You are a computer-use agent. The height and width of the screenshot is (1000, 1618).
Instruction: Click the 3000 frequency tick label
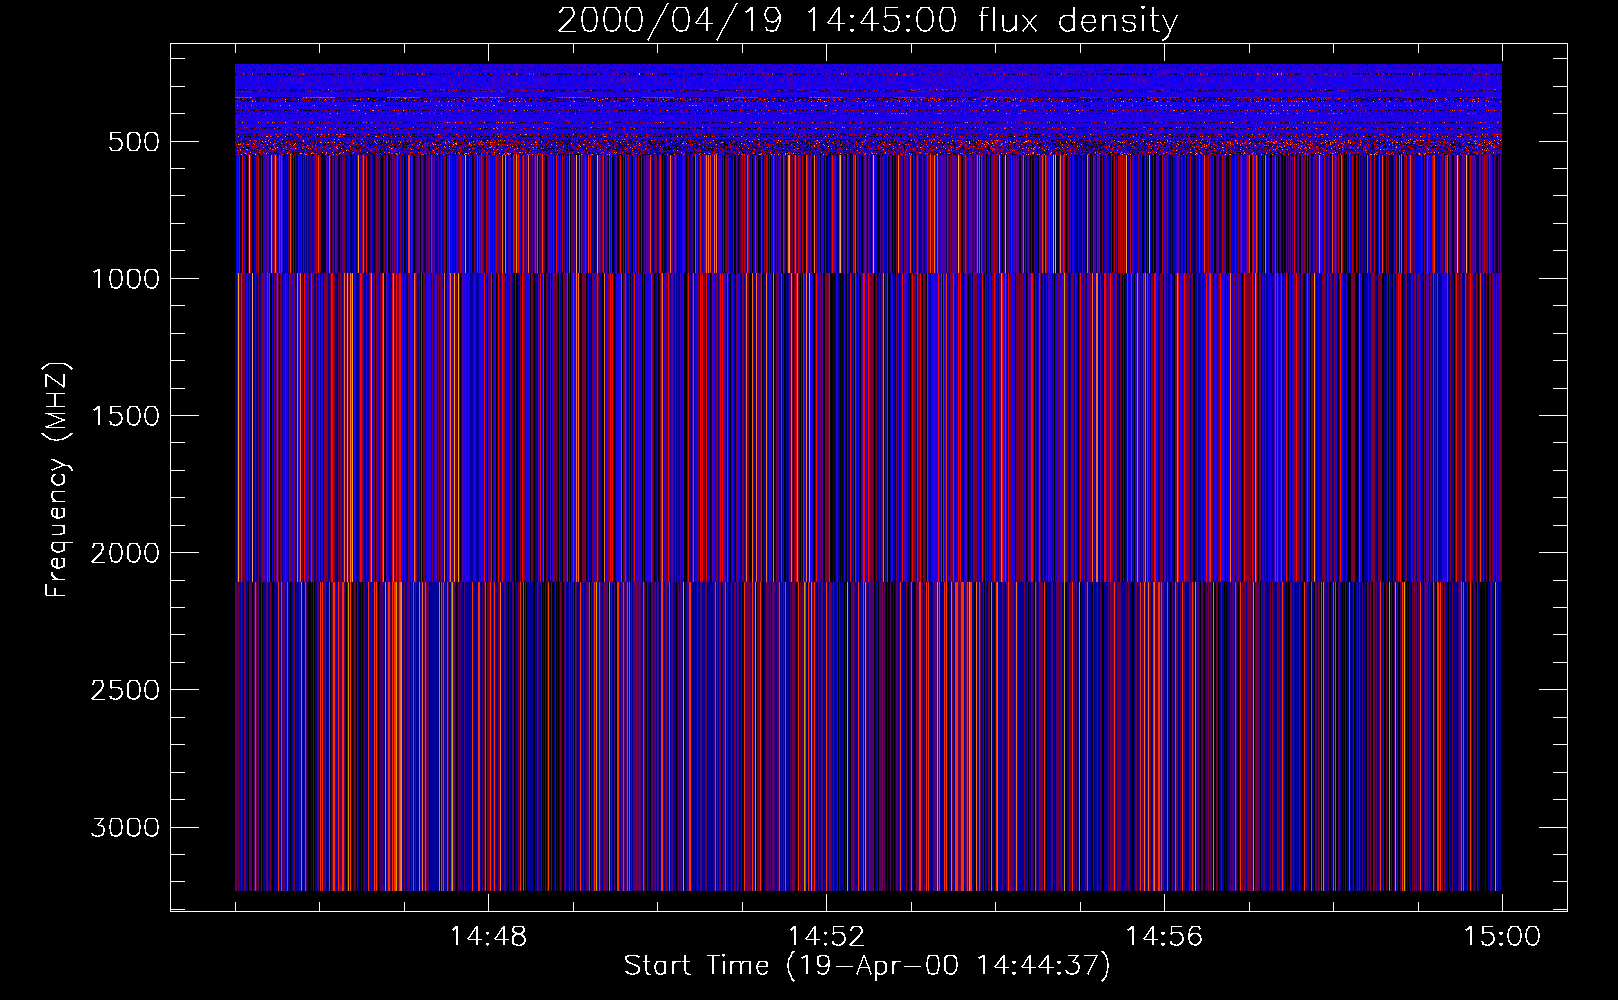click(125, 827)
